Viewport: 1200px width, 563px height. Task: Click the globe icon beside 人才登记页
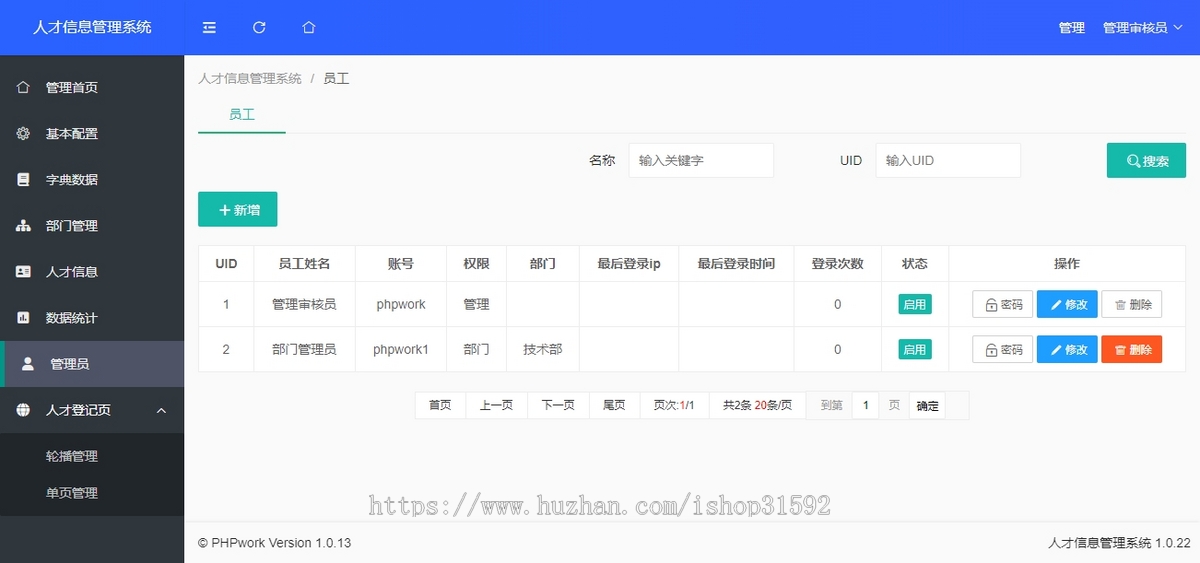pos(23,410)
